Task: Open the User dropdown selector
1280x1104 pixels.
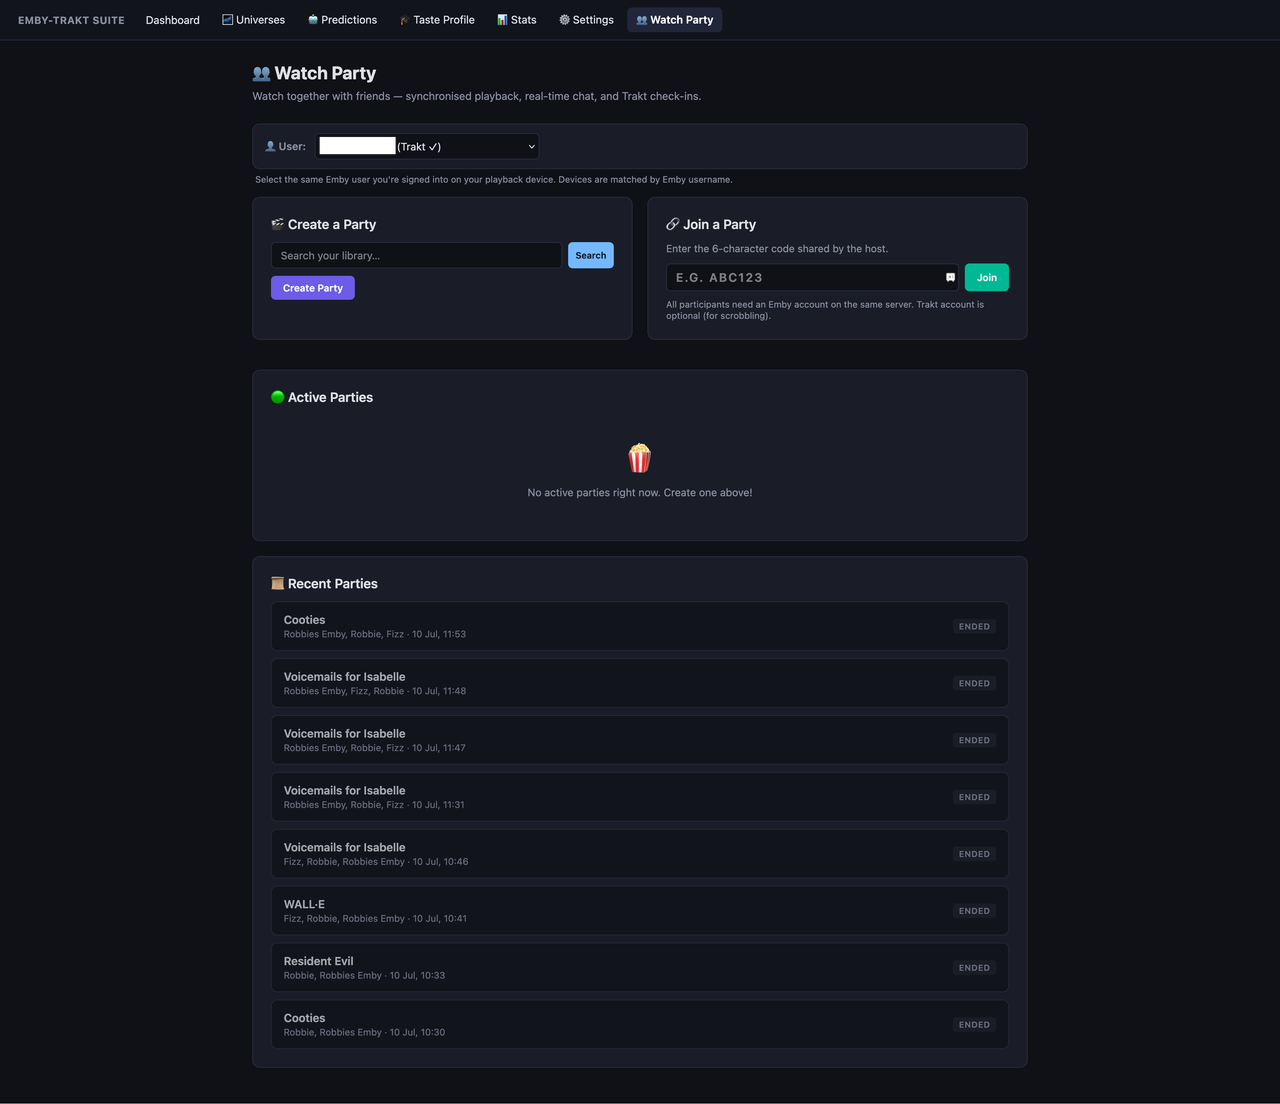Action: 427,146
